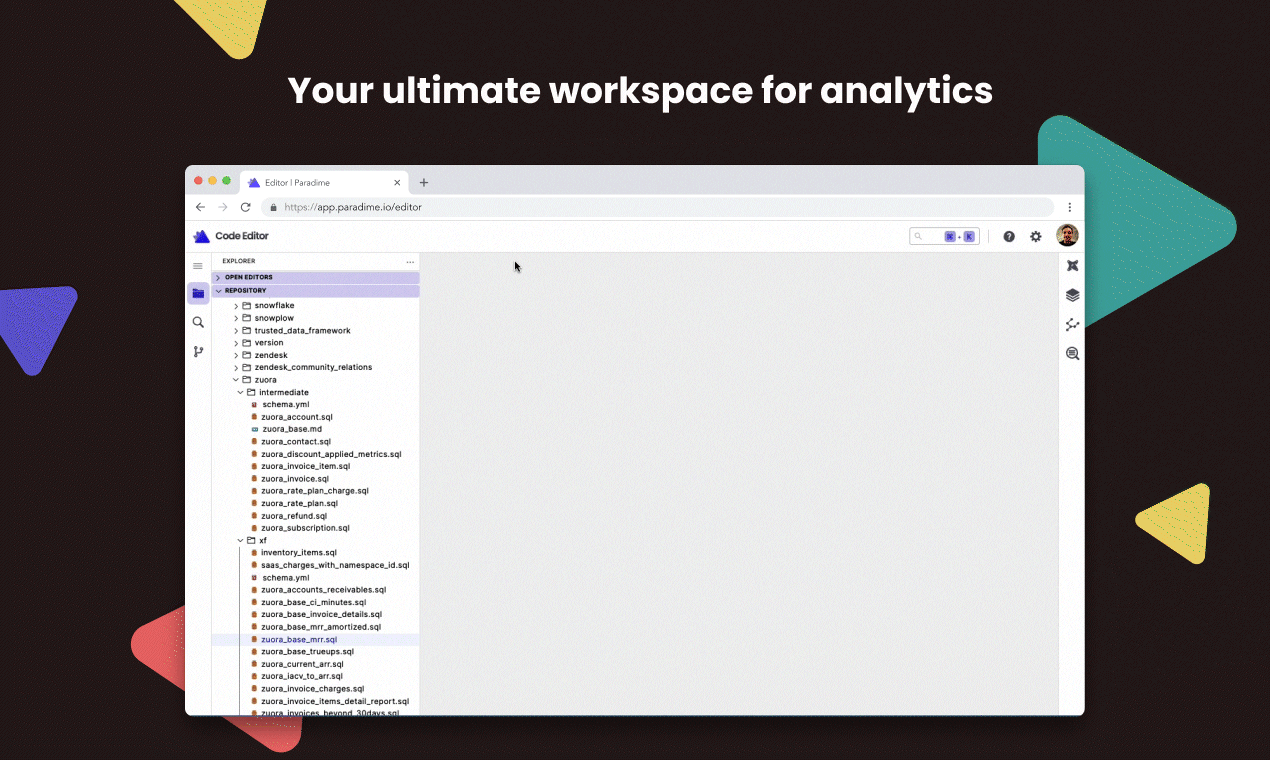
Task: Select the file explorer folder icon
Action: tap(198, 293)
